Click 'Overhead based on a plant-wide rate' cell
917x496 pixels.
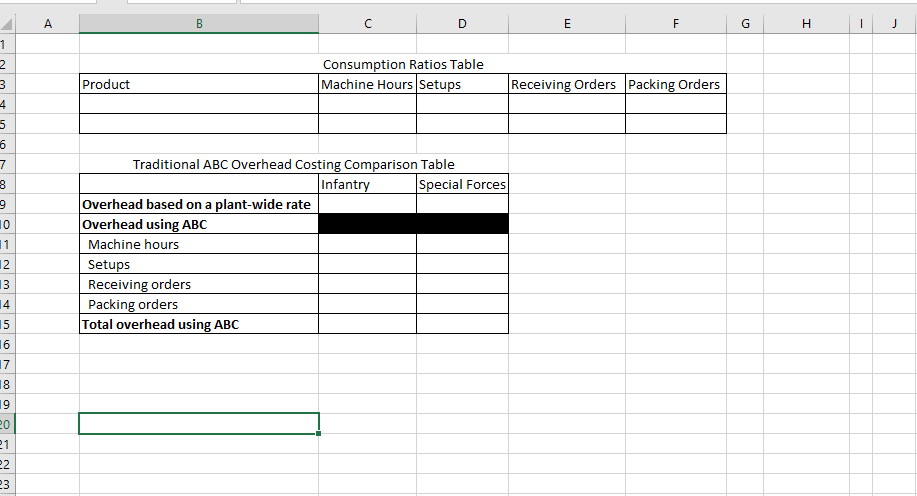199,204
